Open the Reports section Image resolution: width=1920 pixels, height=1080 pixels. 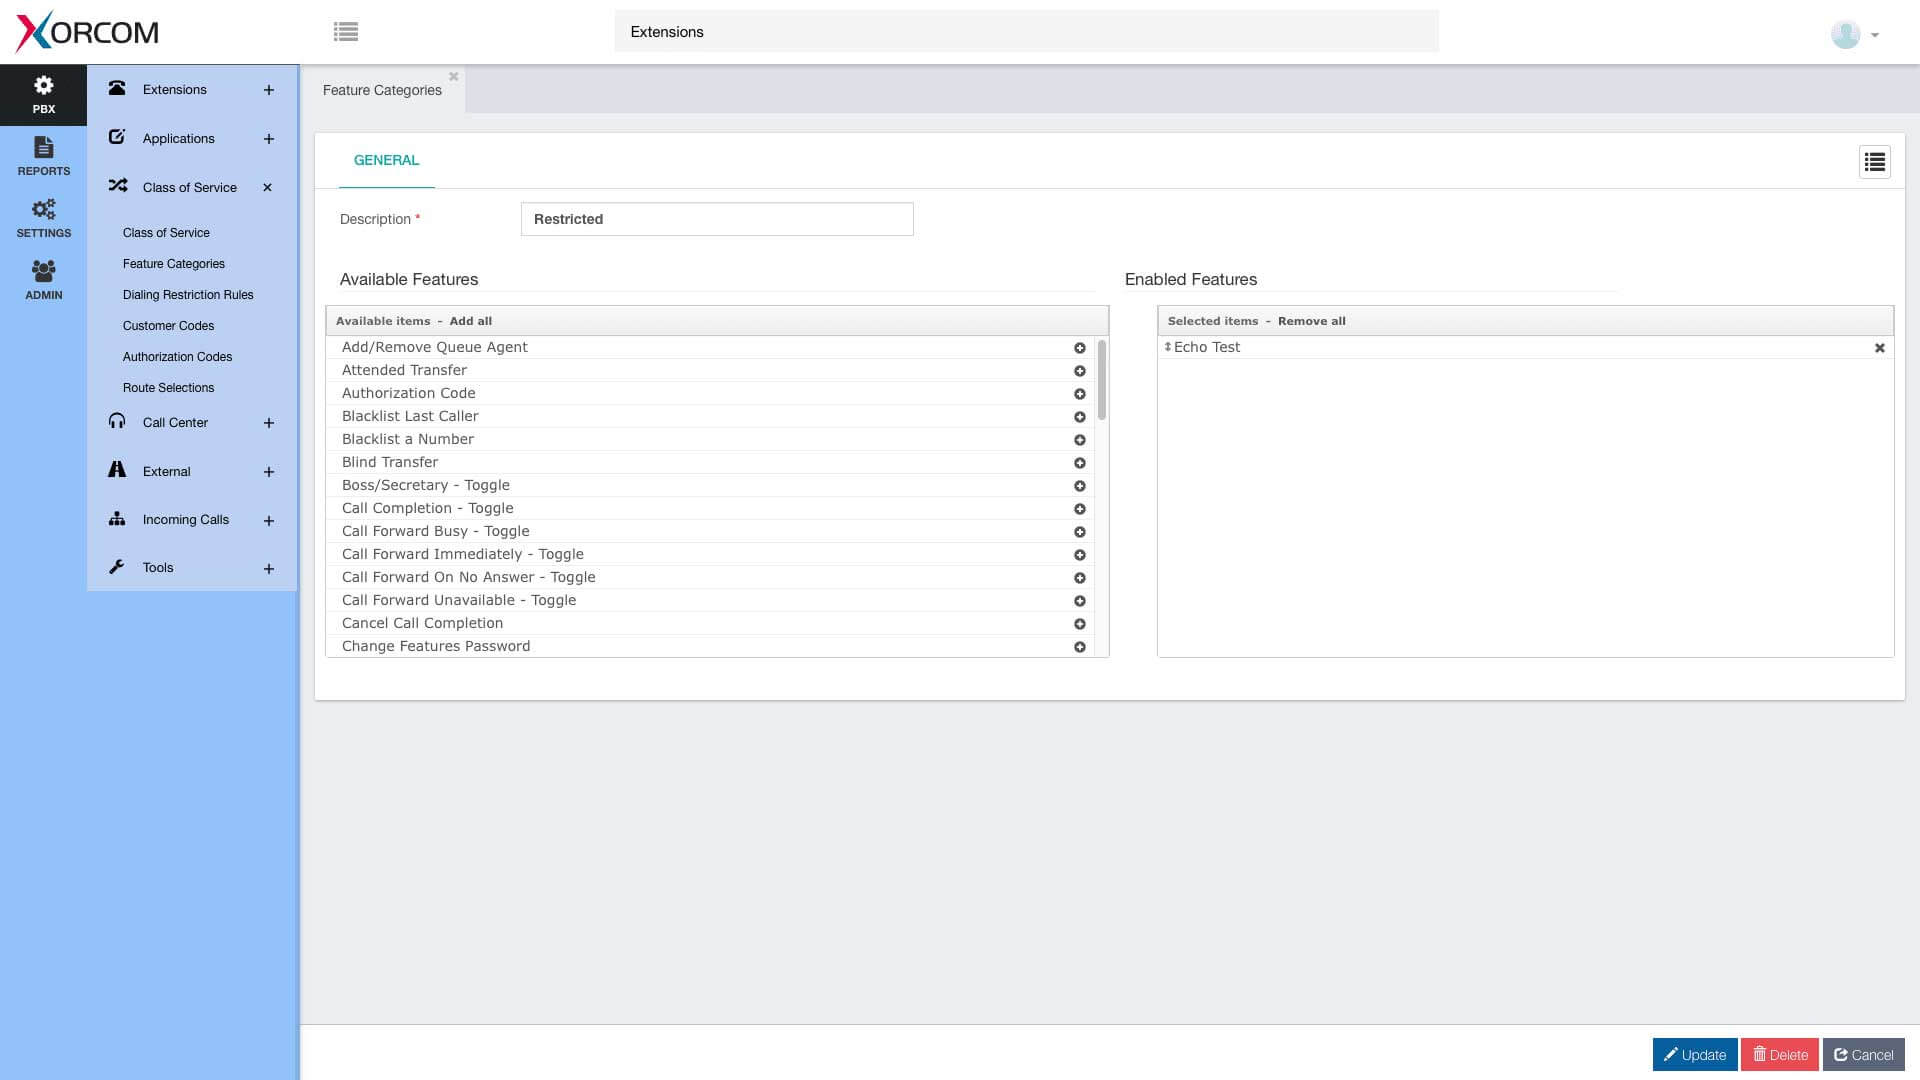point(43,157)
